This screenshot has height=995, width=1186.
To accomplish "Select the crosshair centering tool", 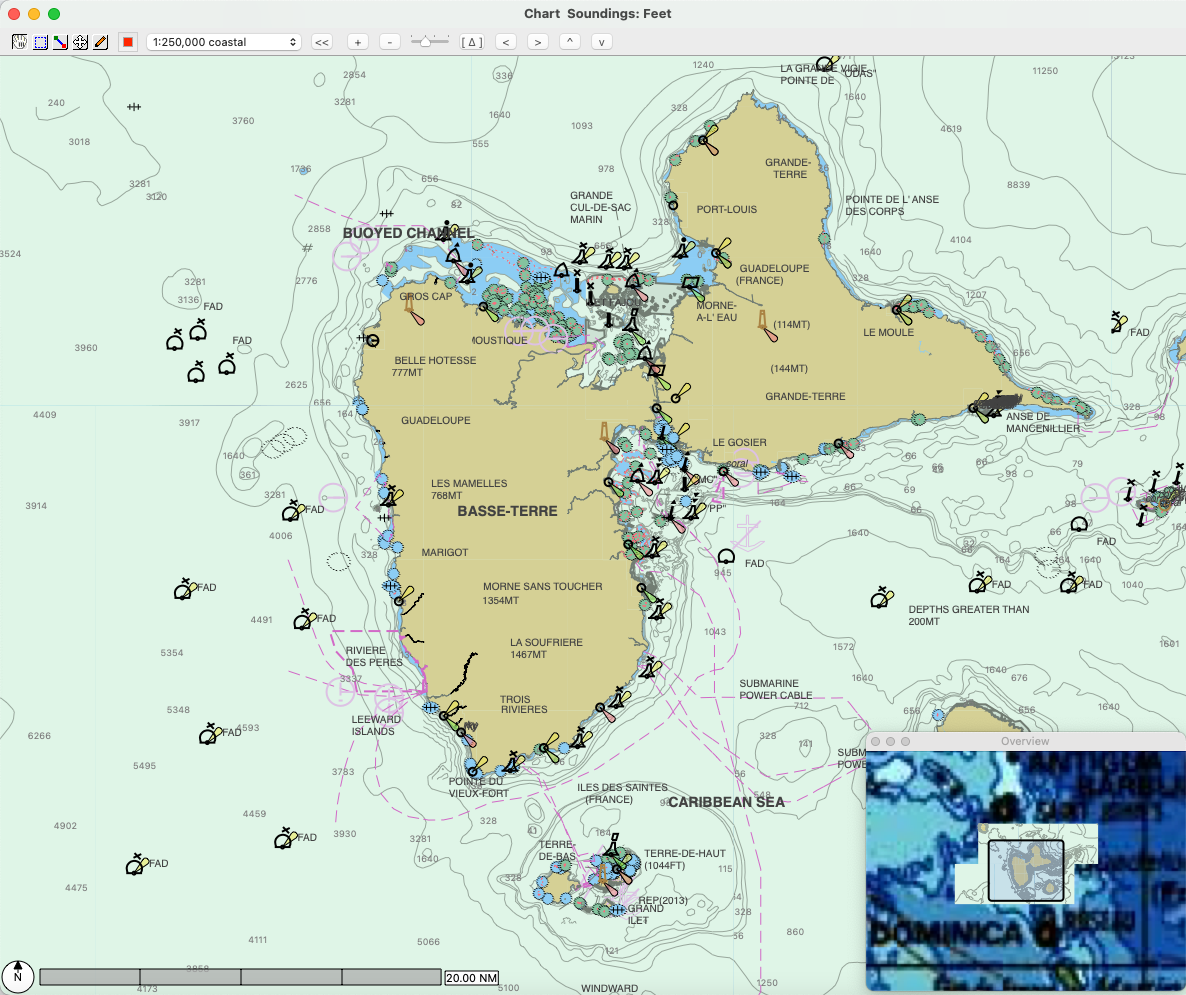I will click(81, 41).
